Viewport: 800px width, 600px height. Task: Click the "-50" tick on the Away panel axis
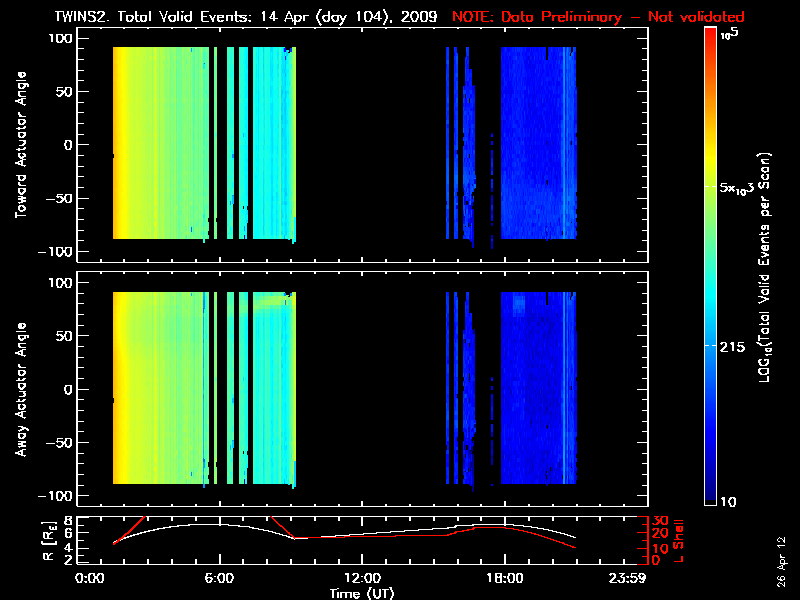coord(60,443)
